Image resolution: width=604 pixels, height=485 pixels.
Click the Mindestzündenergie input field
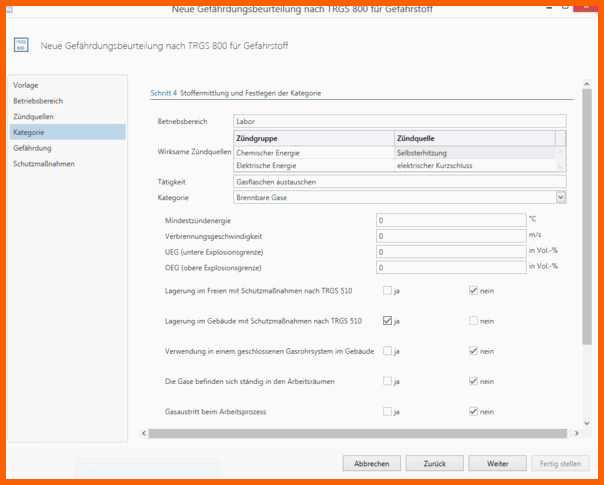point(450,219)
